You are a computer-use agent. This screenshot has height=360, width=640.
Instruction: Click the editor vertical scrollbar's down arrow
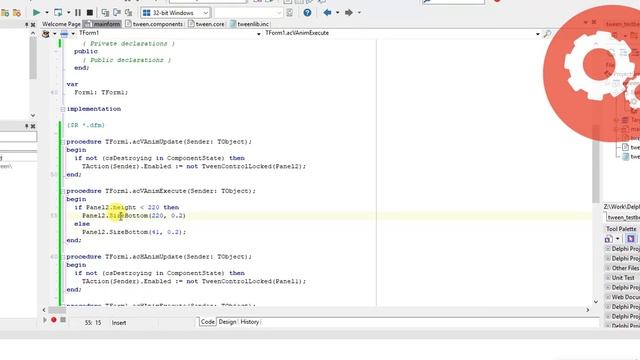(596, 302)
